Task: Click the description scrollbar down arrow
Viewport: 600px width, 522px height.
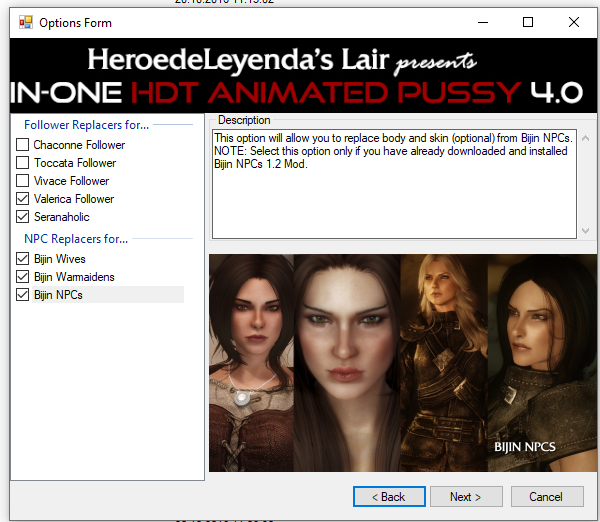Action: pos(585,231)
